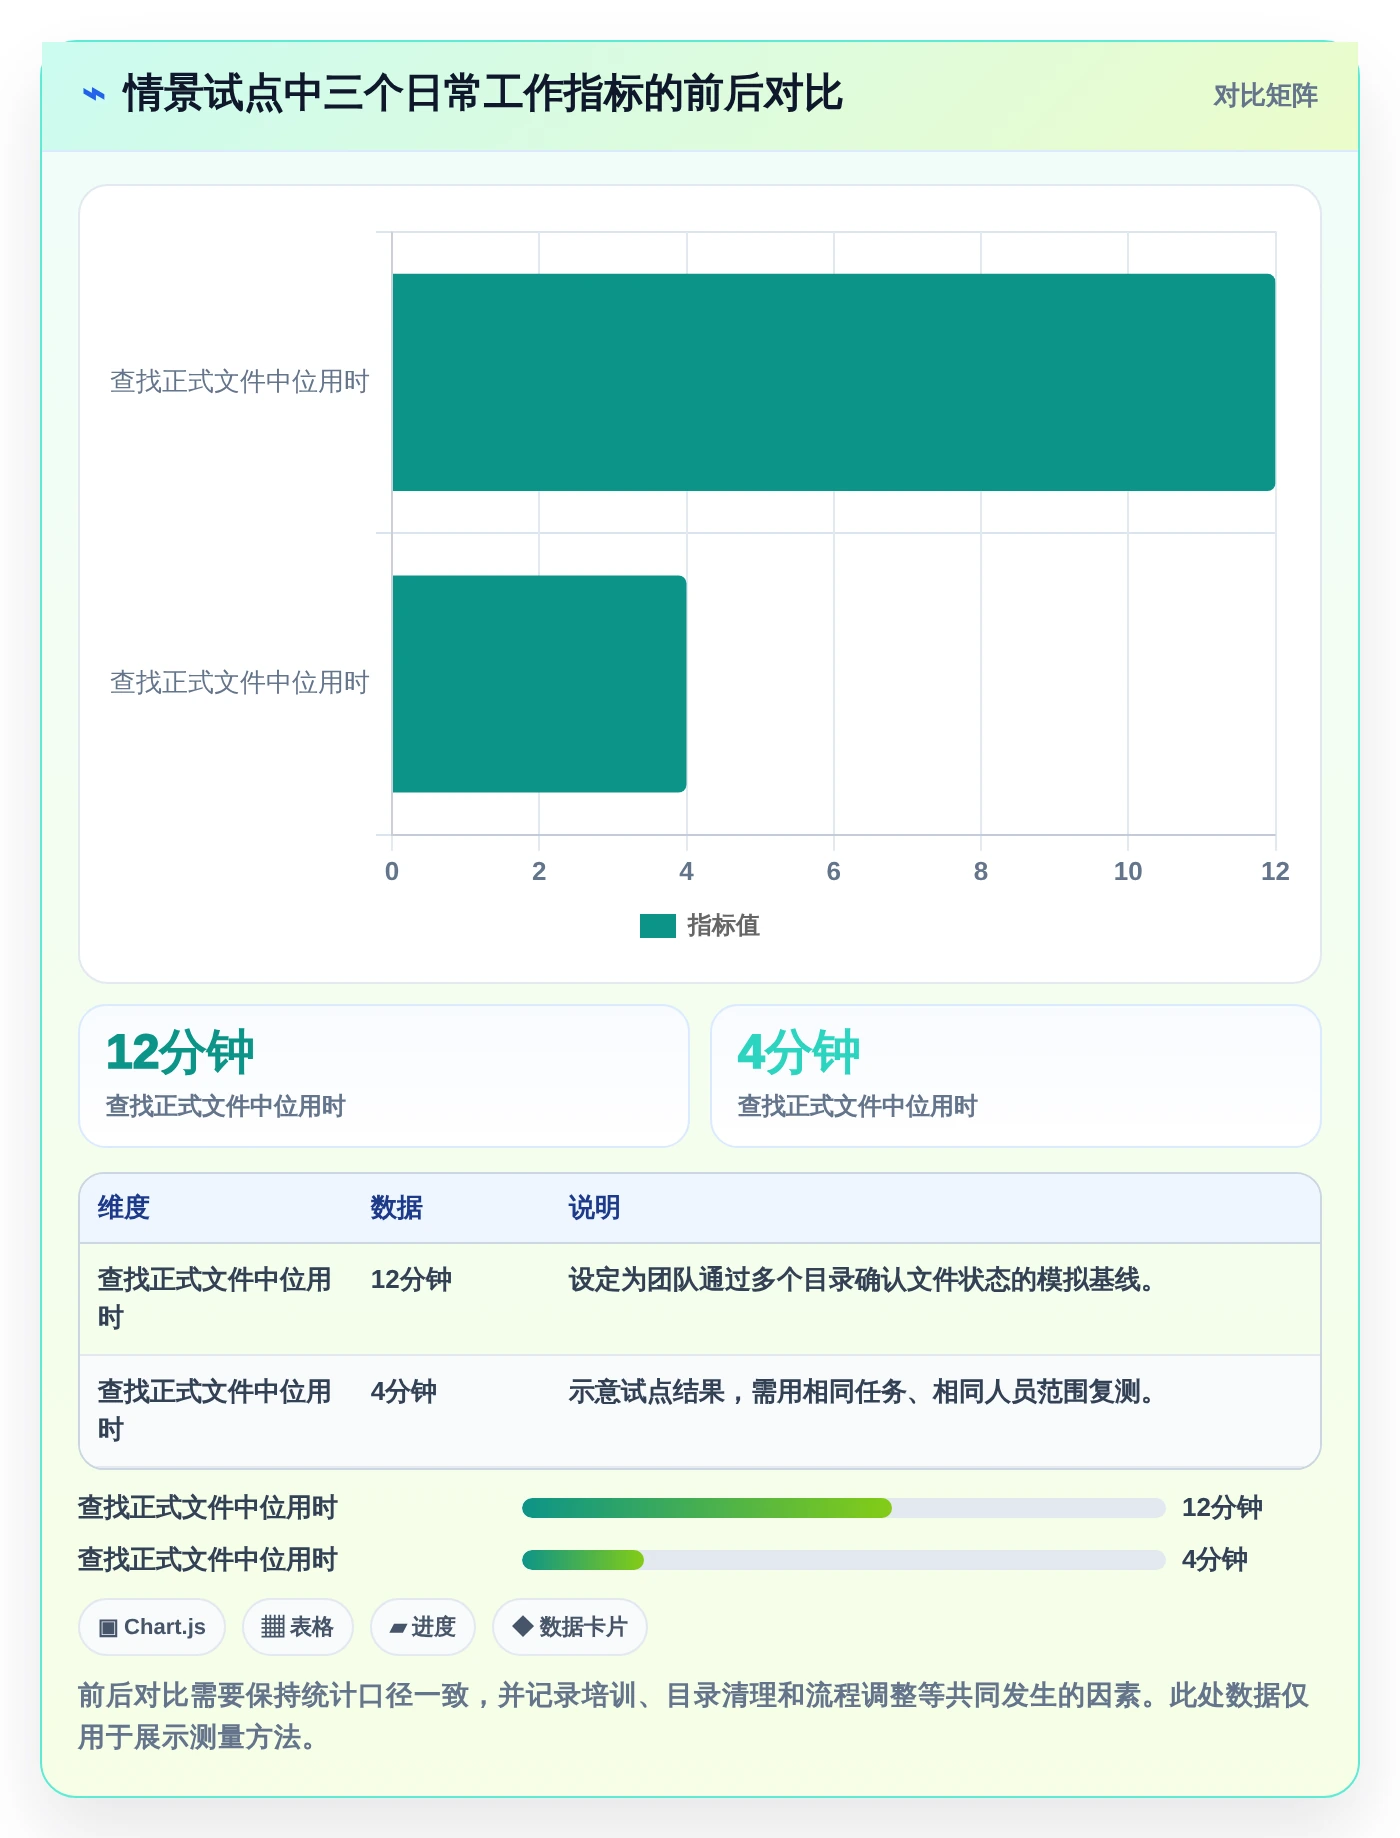Click the description 设定为团队通过多个目录确认文件状态的模拟基线
Screen dimensions: 1400x1838
coord(862,1280)
